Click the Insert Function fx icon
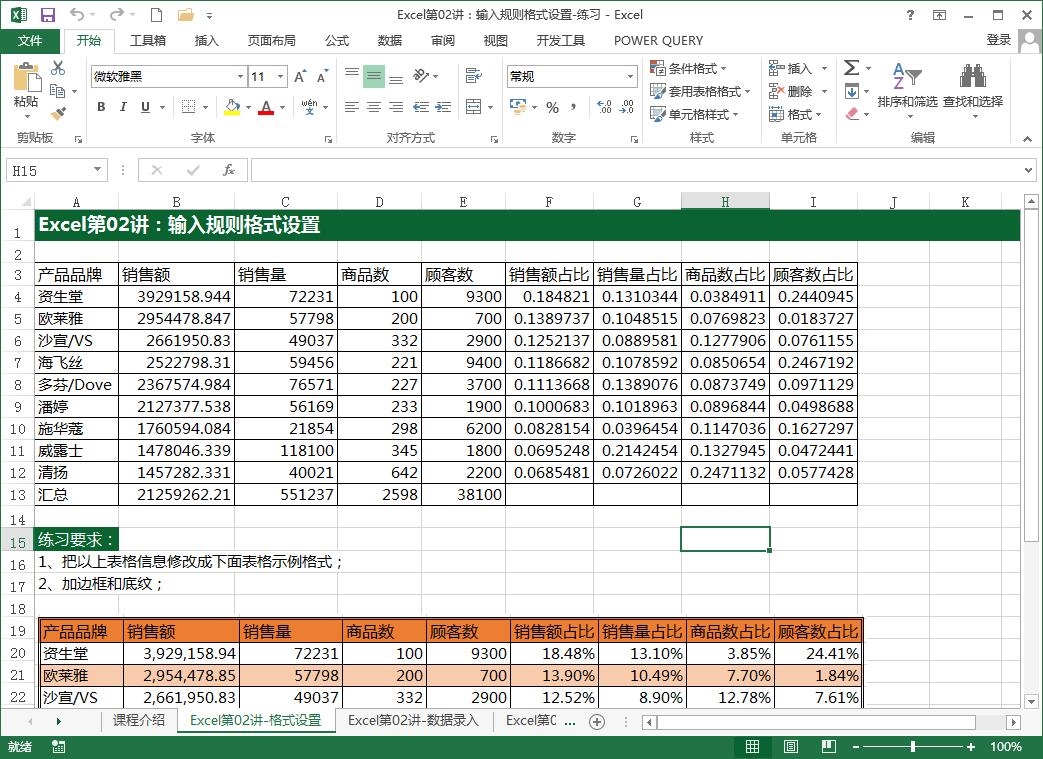The image size is (1043, 759). coord(229,170)
